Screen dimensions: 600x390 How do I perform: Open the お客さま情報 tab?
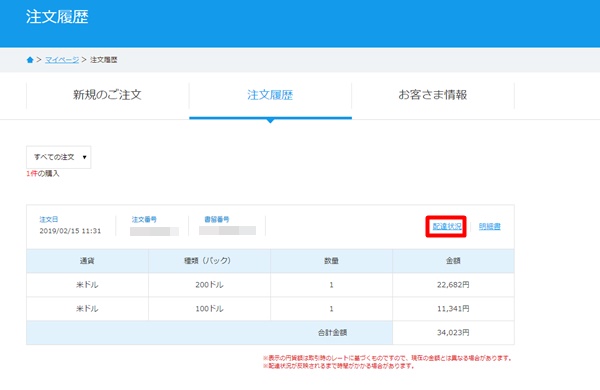point(433,95)
